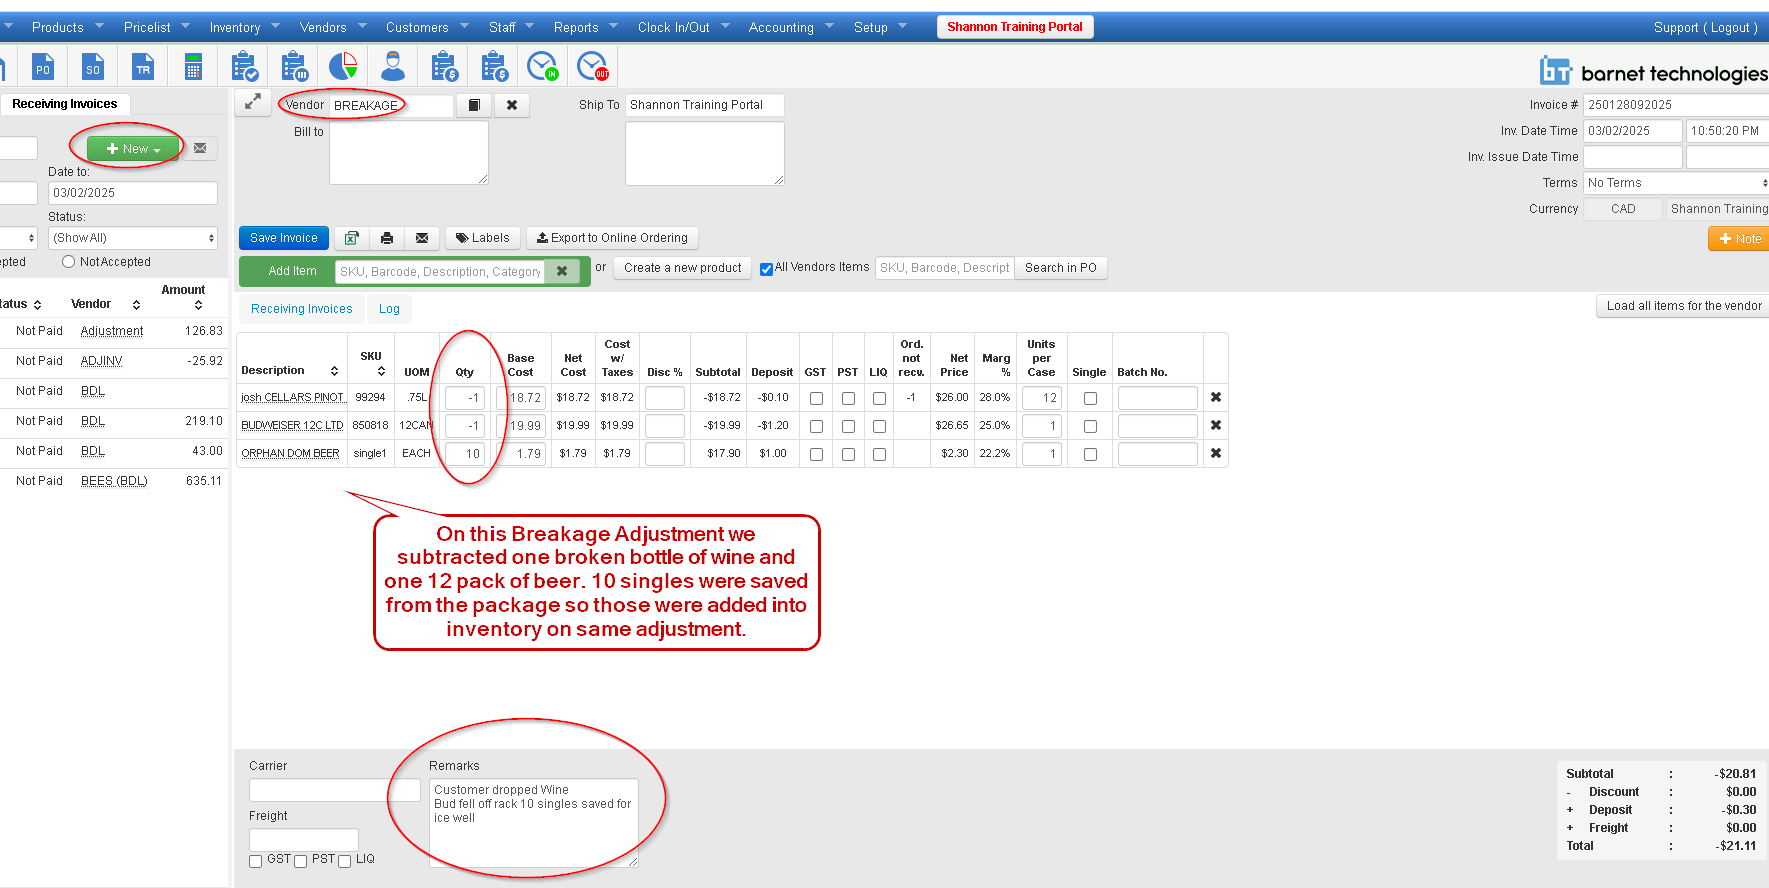This screenshot has width=1769, height=888.
Task: Click the first clipboard dollar icon
Action: pyautogui.click(x=444, y=67)
